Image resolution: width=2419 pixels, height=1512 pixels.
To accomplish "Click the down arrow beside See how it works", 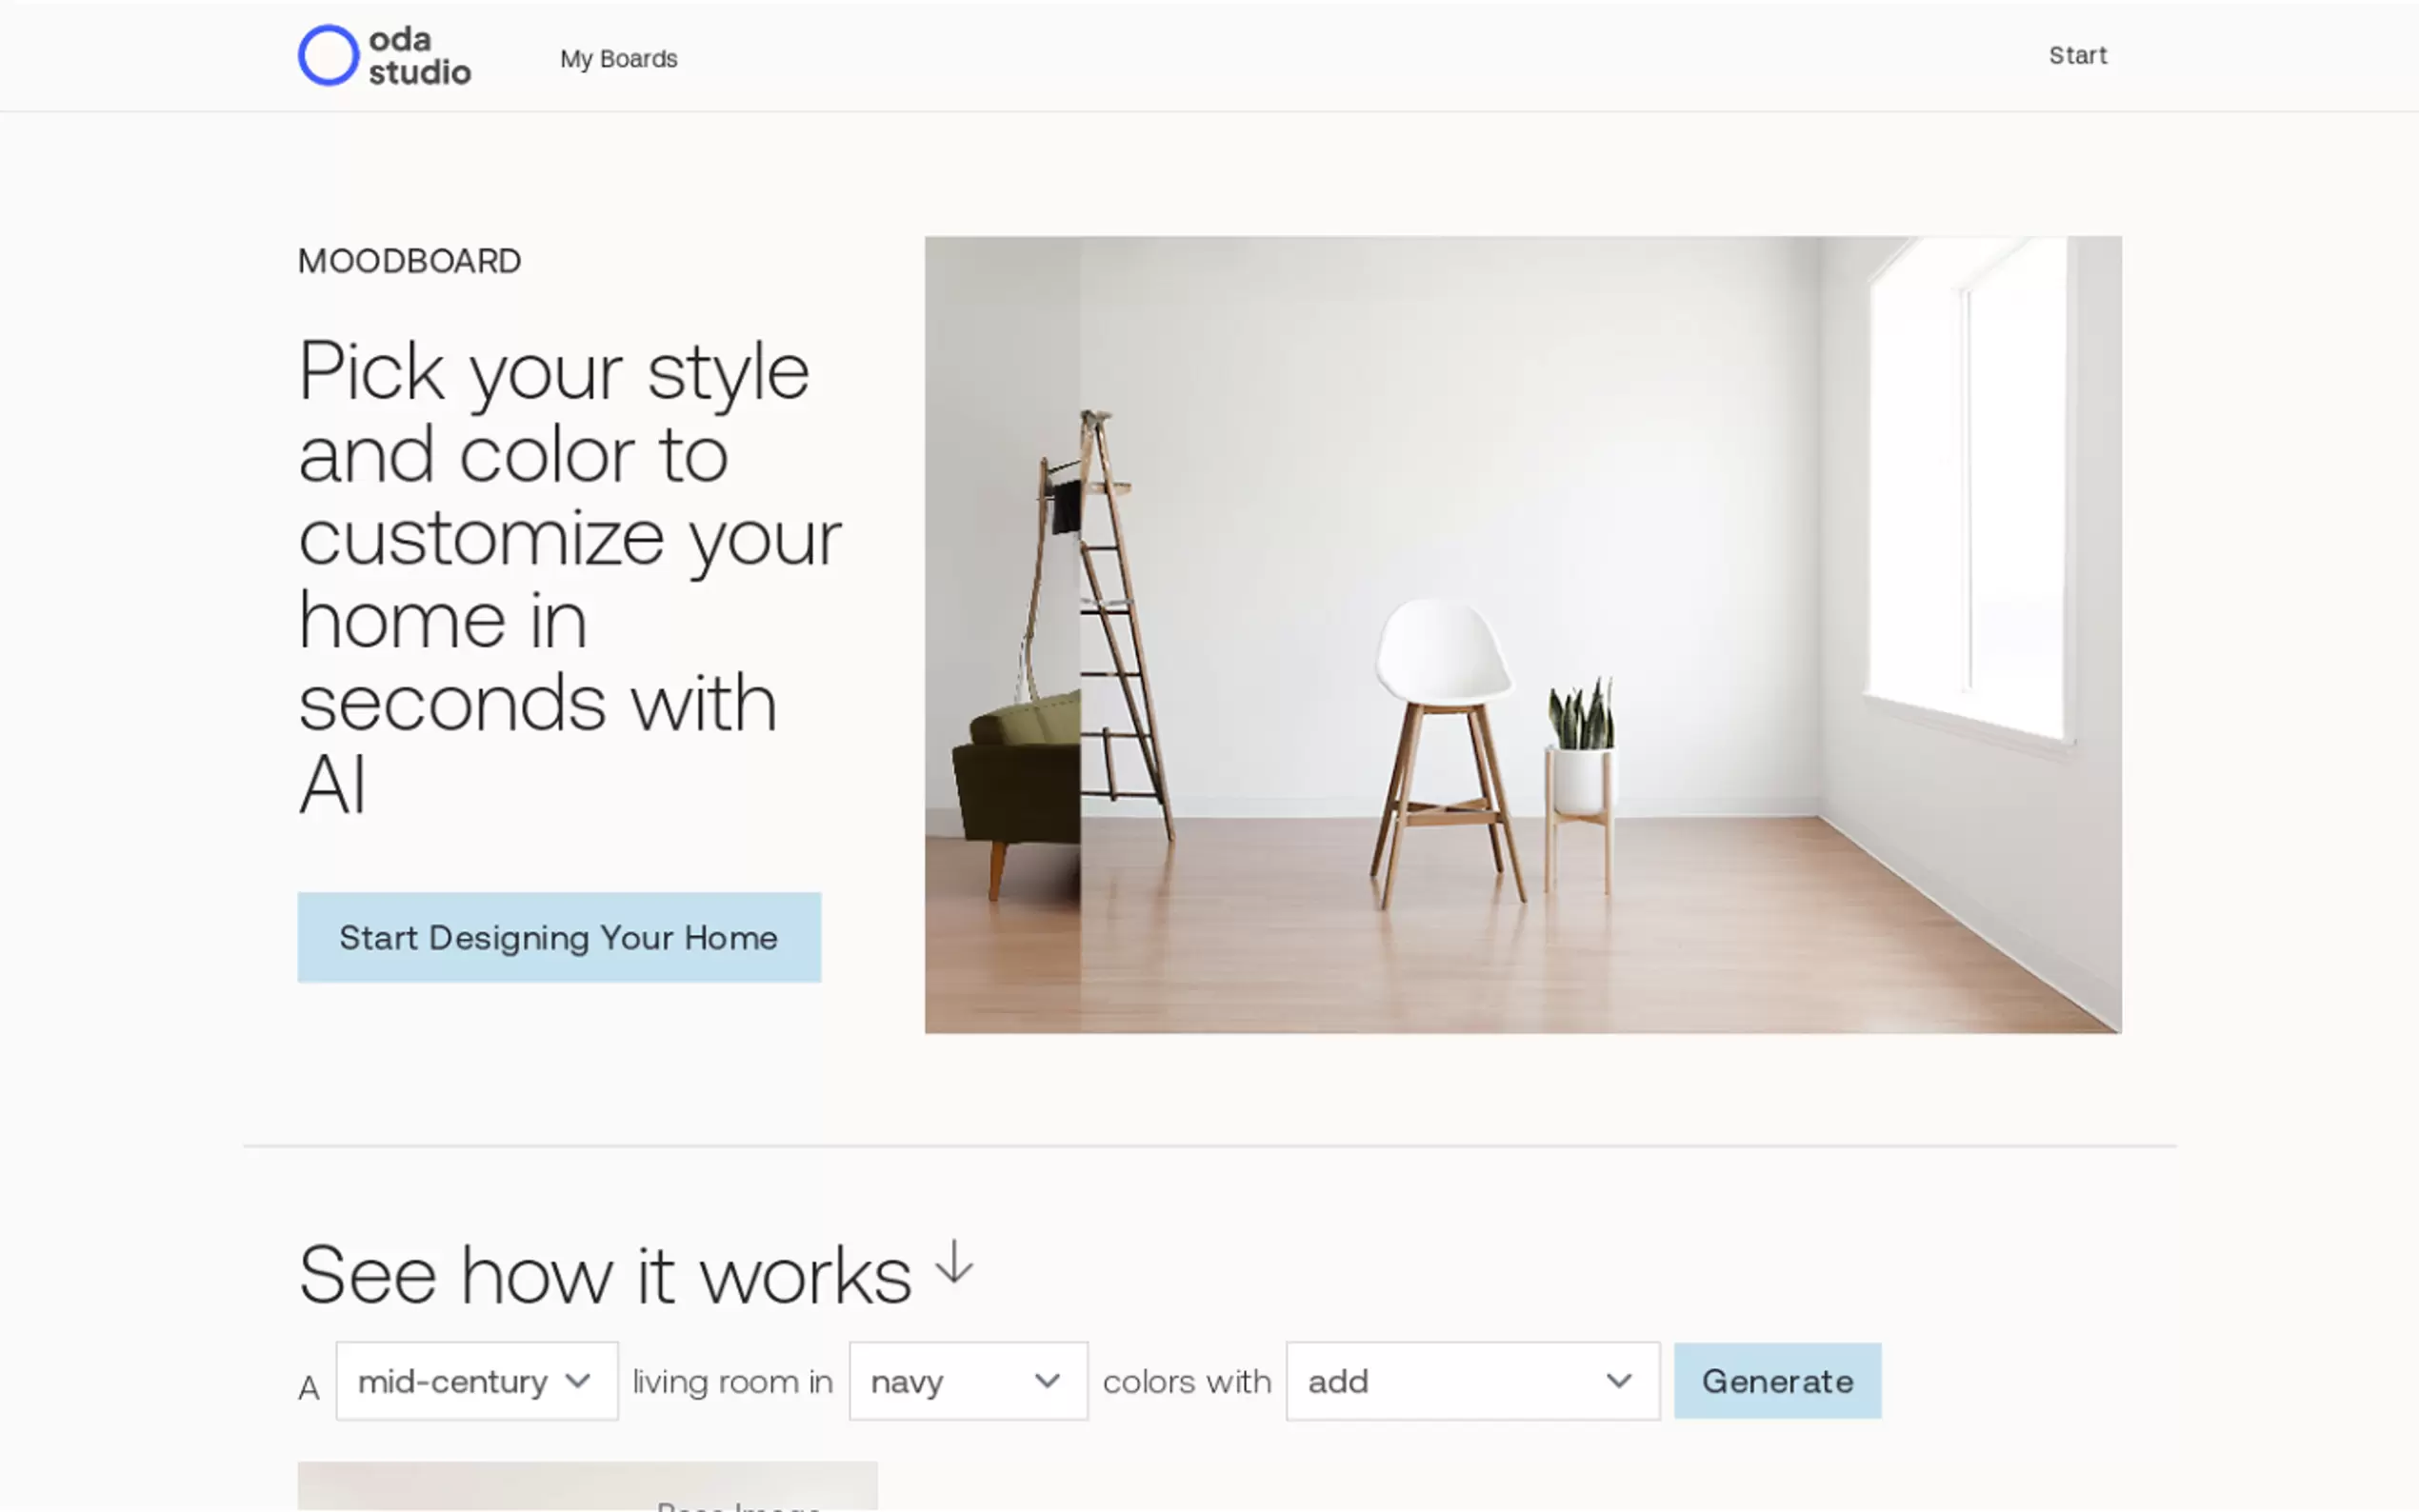I will tap(954, 1262).
